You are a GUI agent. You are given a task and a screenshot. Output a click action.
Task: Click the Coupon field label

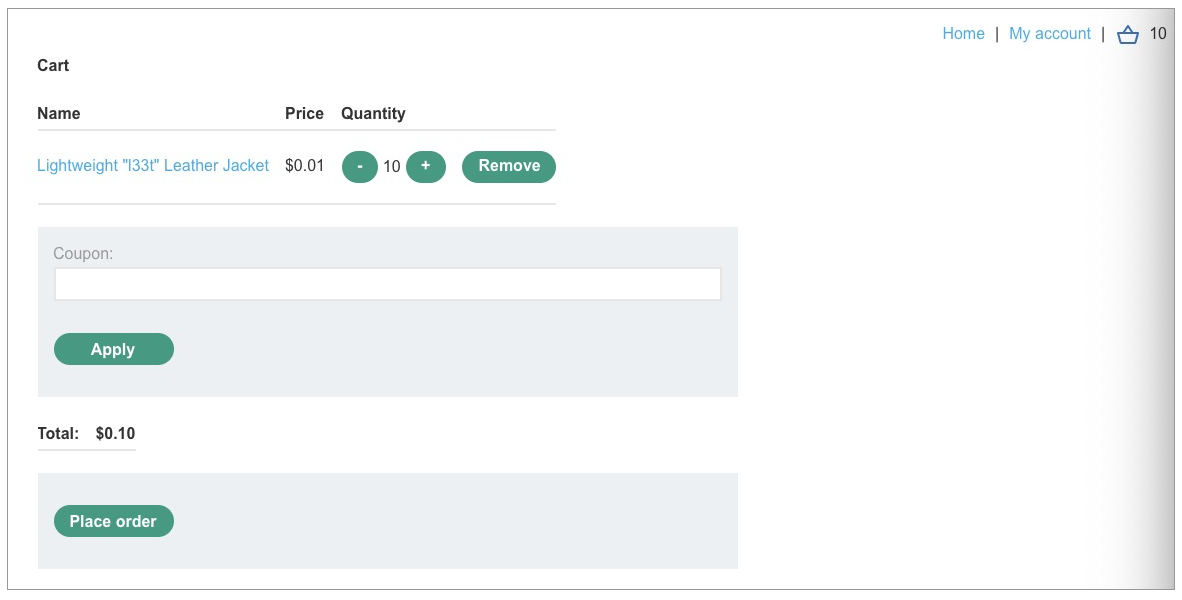(83, 254)
